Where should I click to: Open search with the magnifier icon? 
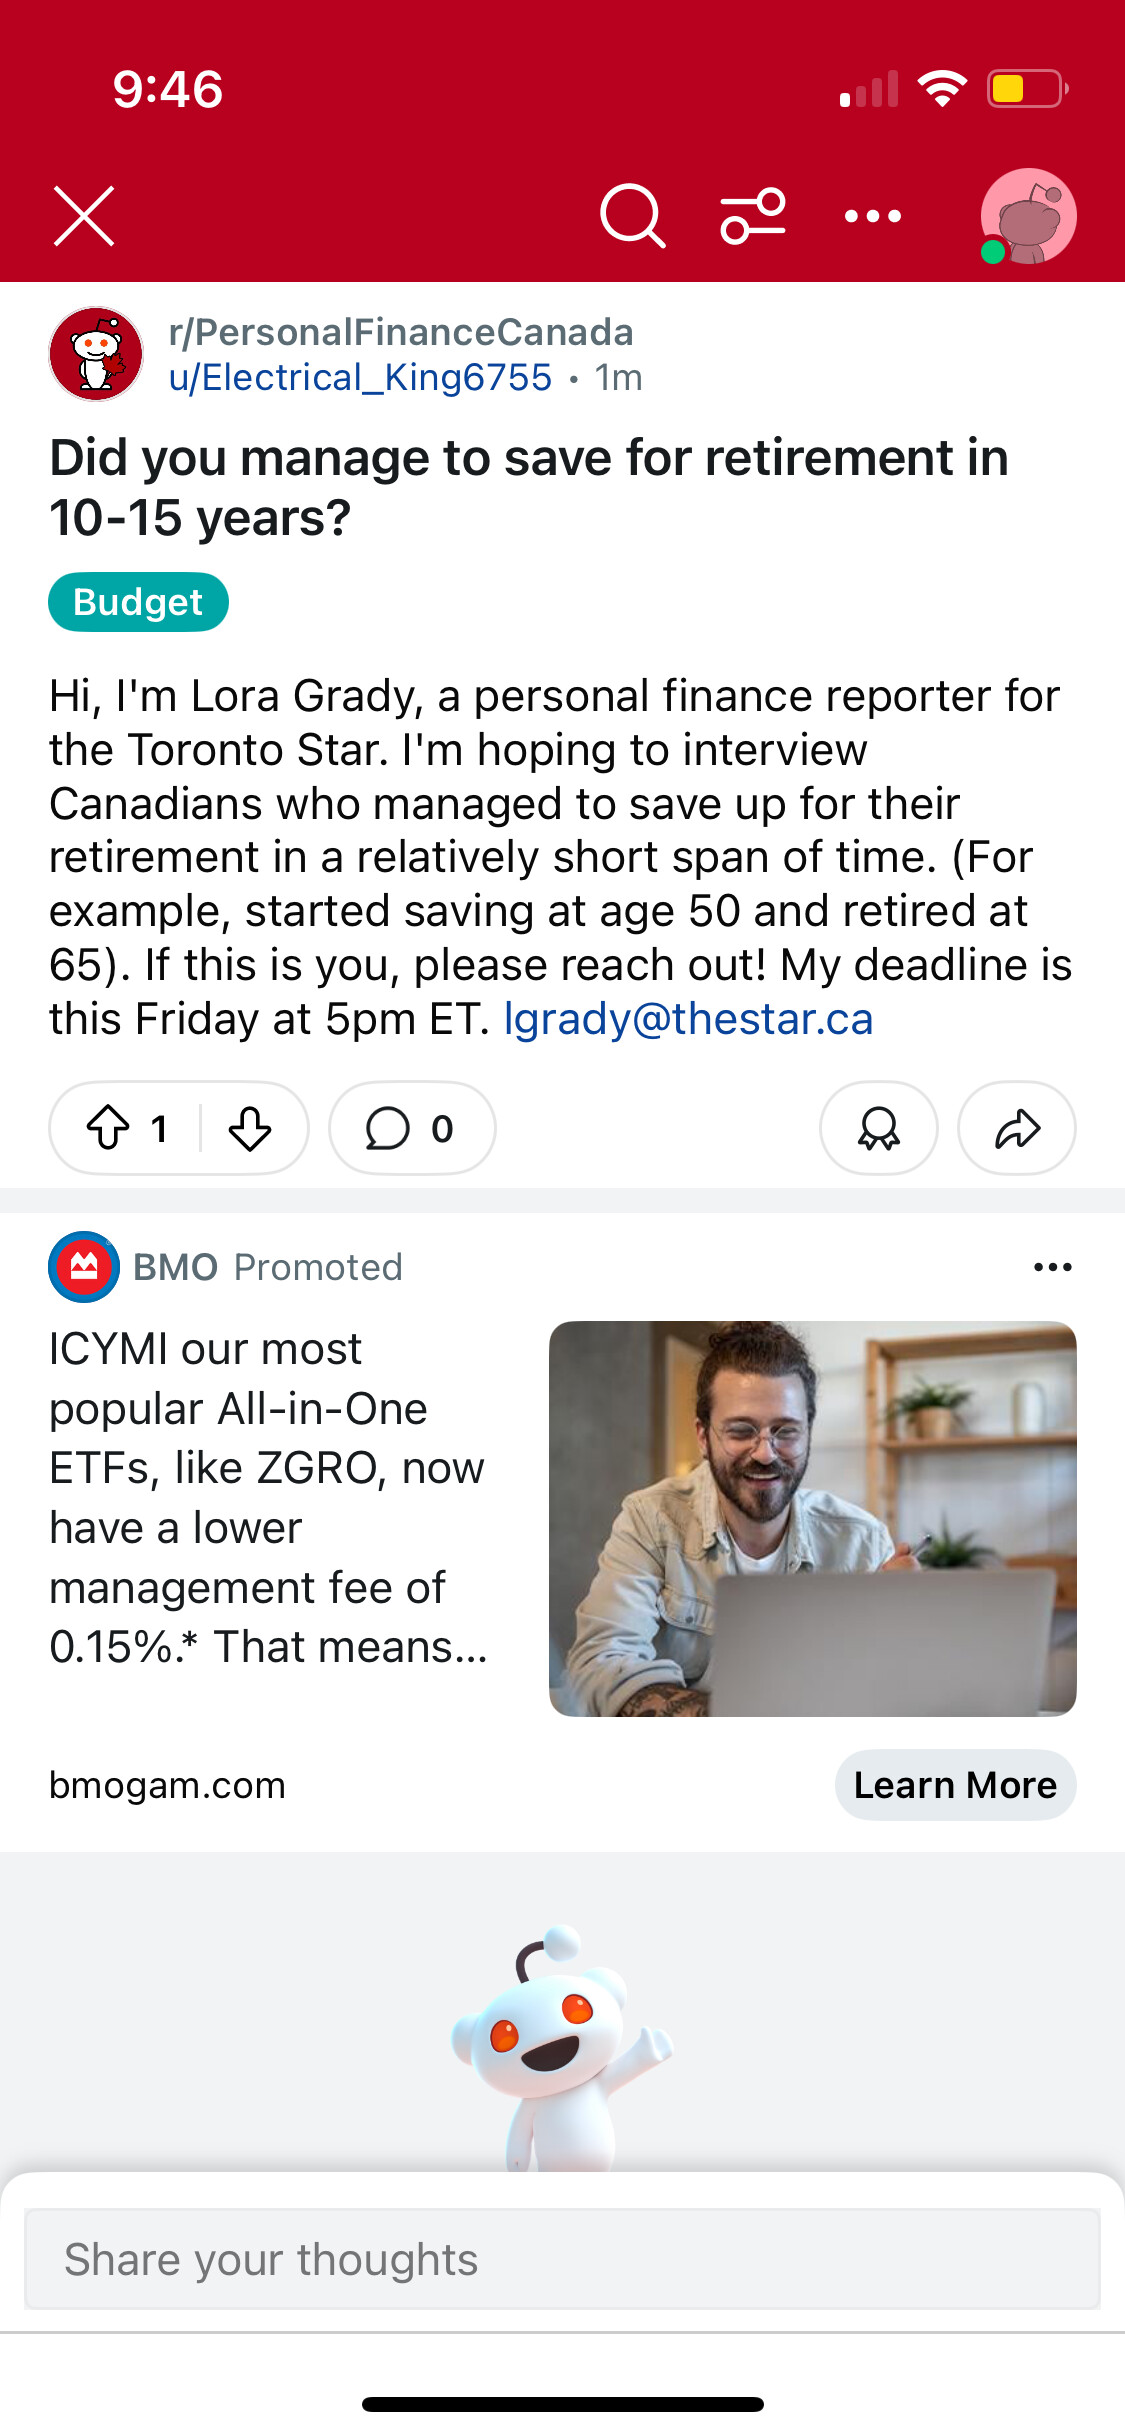632,216
